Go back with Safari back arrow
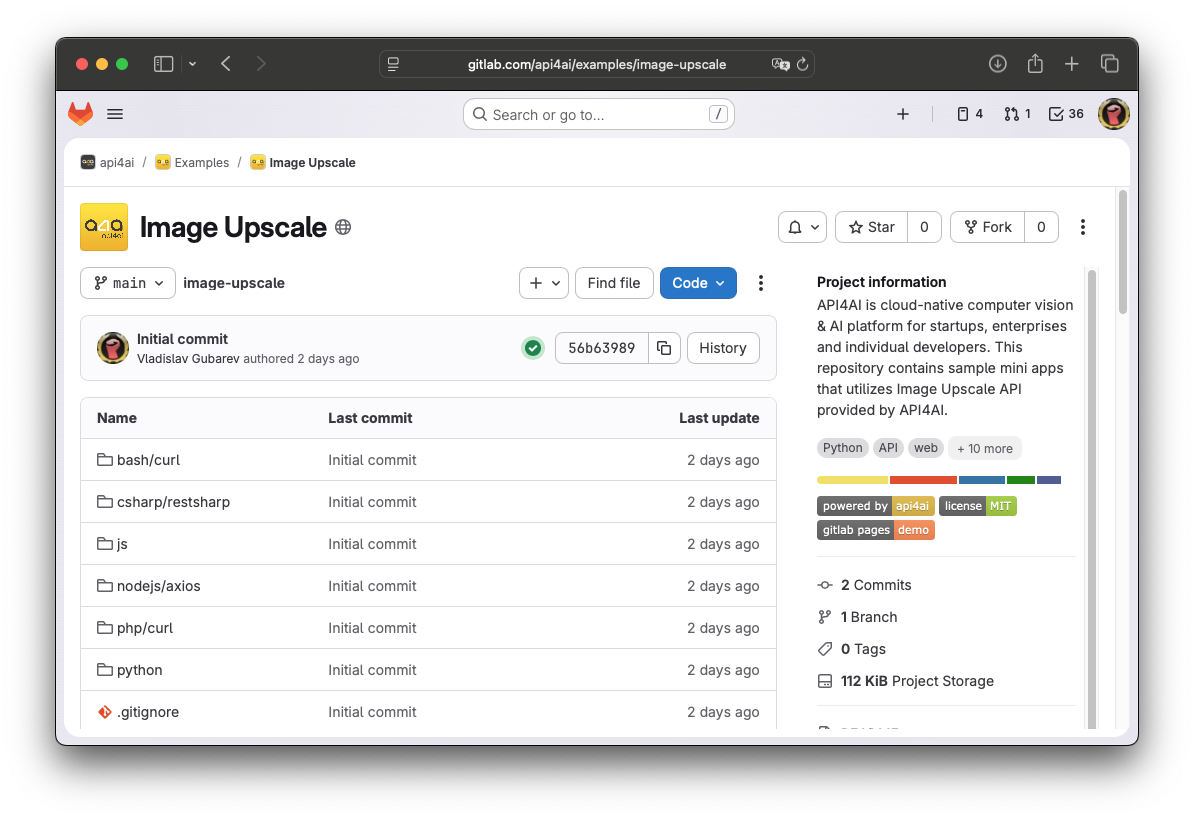The height and width of the screenshot is (819, 1194). click(x=226, y=64)
